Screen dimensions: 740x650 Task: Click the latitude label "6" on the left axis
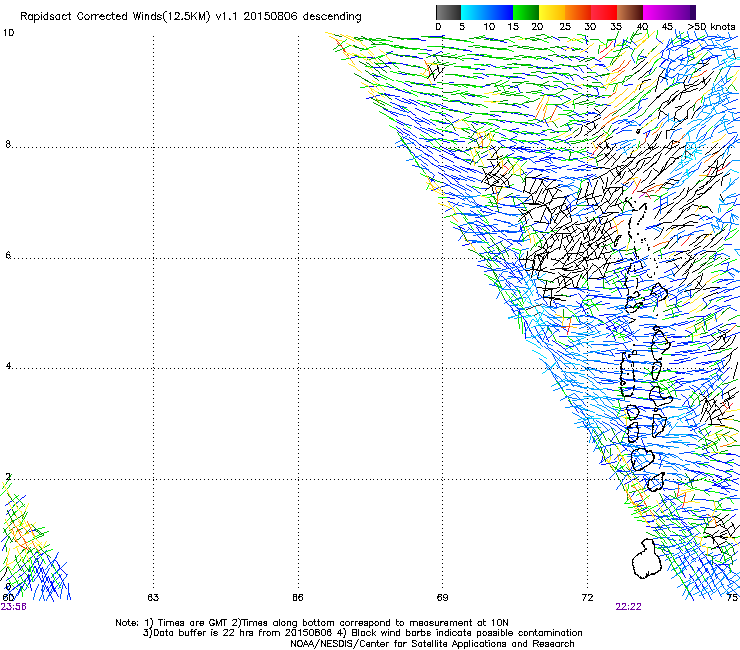(x=8, y=255)
